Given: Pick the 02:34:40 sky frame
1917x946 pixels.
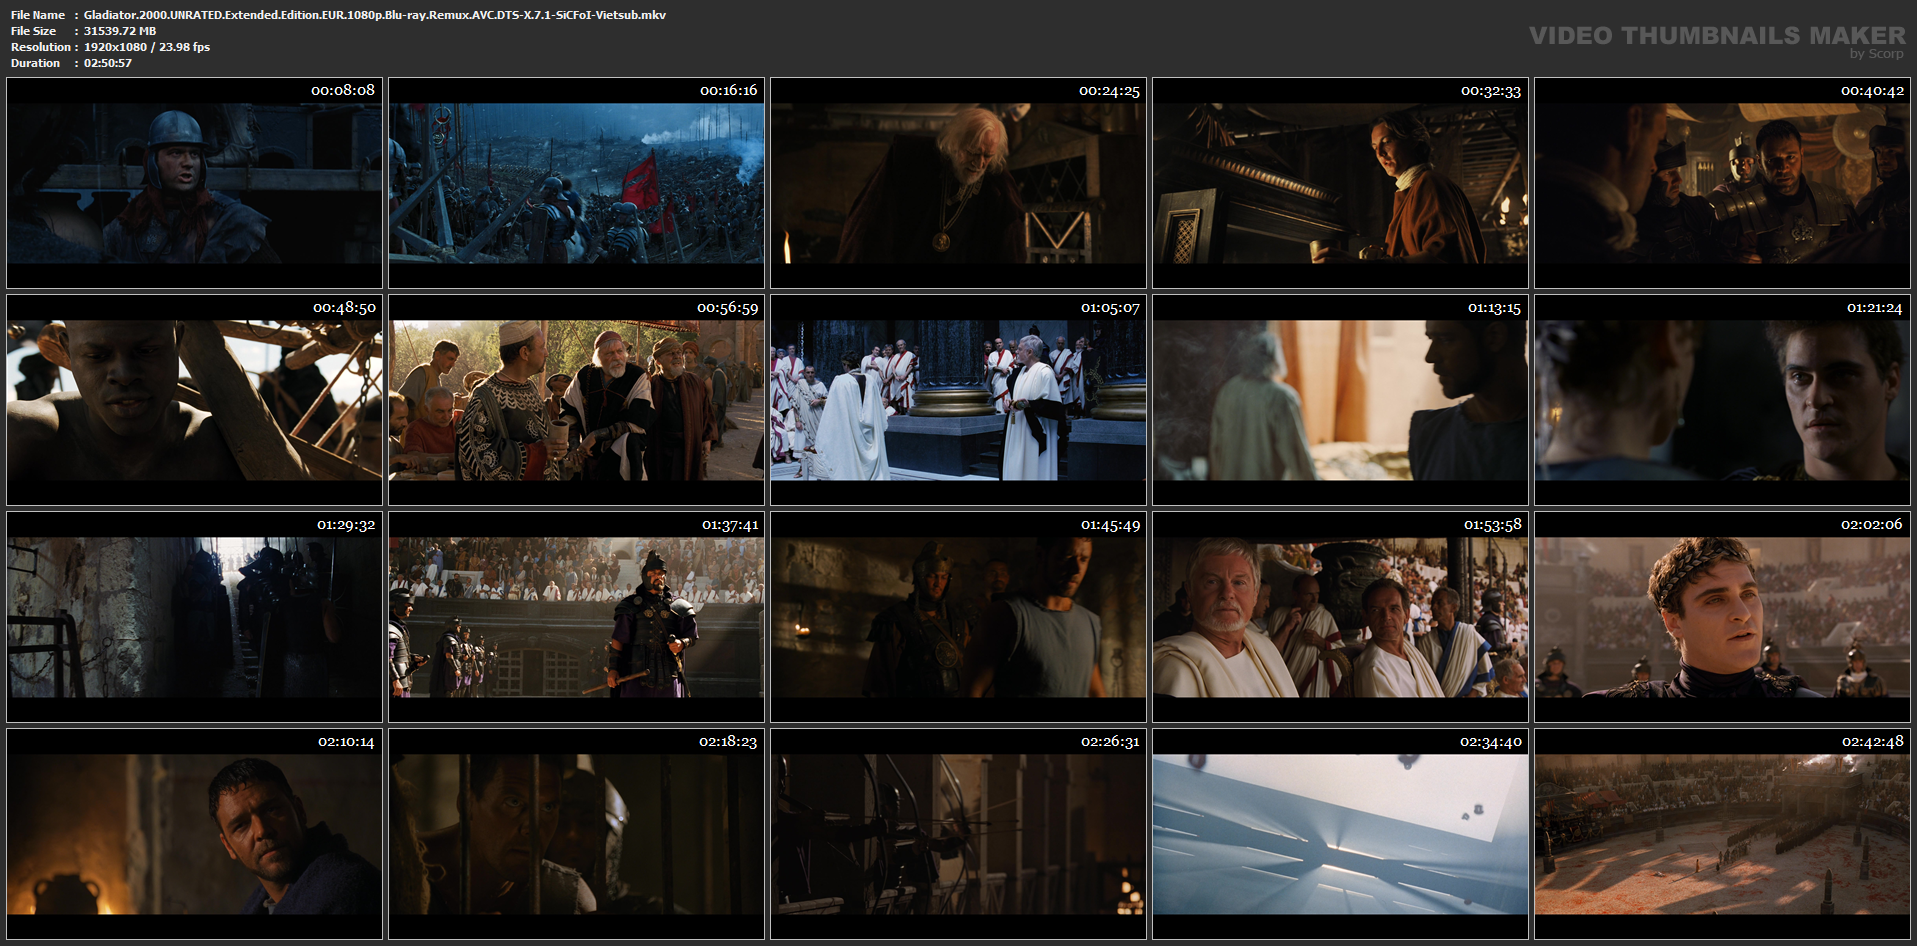Looking at the screenshot, I should pyautogui.click(x=1340, y=834).
